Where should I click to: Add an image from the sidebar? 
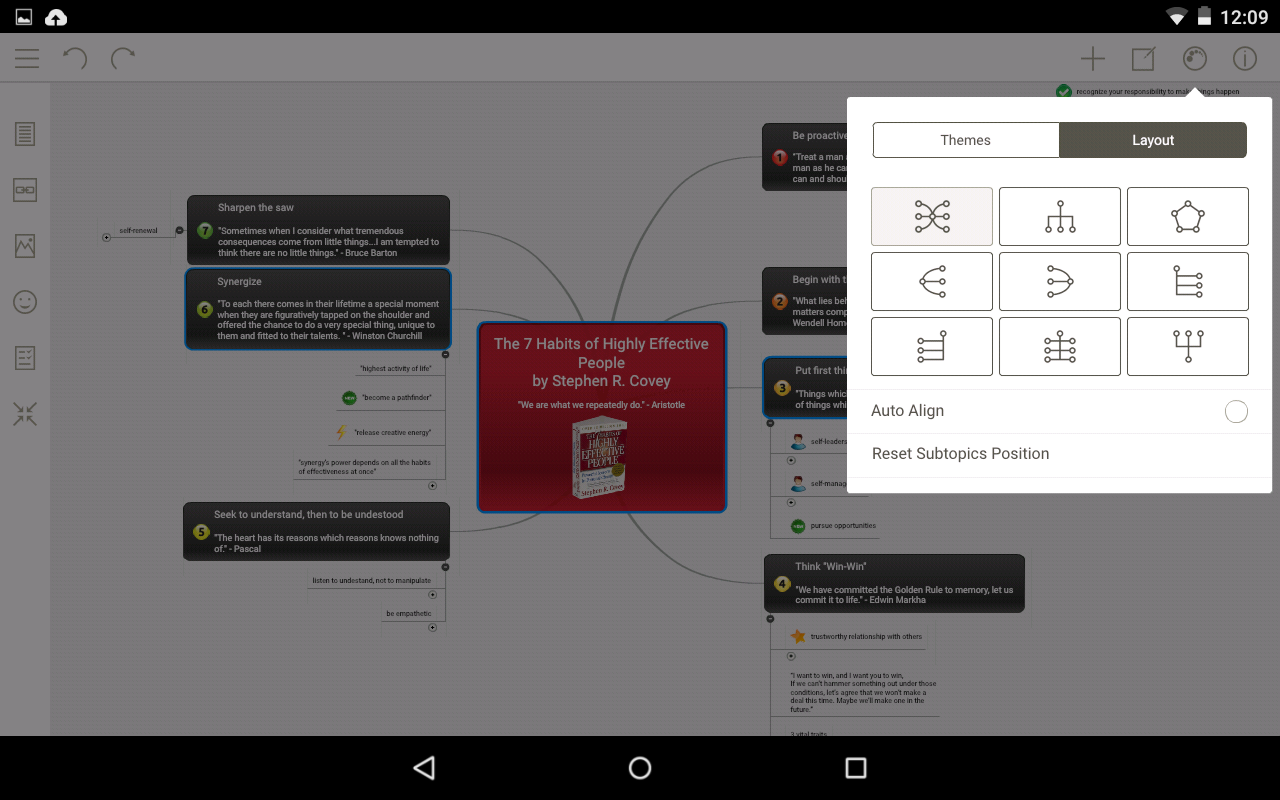click(25, 245)
